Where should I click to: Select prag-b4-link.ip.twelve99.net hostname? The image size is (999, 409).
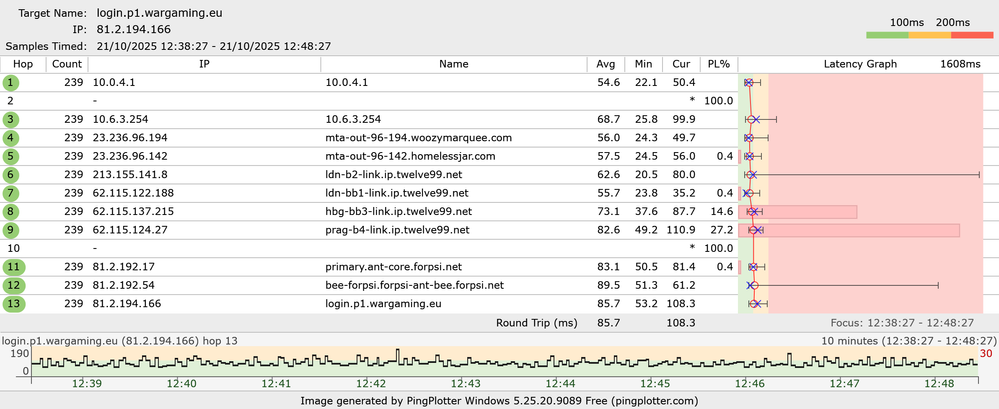click(x=397, y=230)
